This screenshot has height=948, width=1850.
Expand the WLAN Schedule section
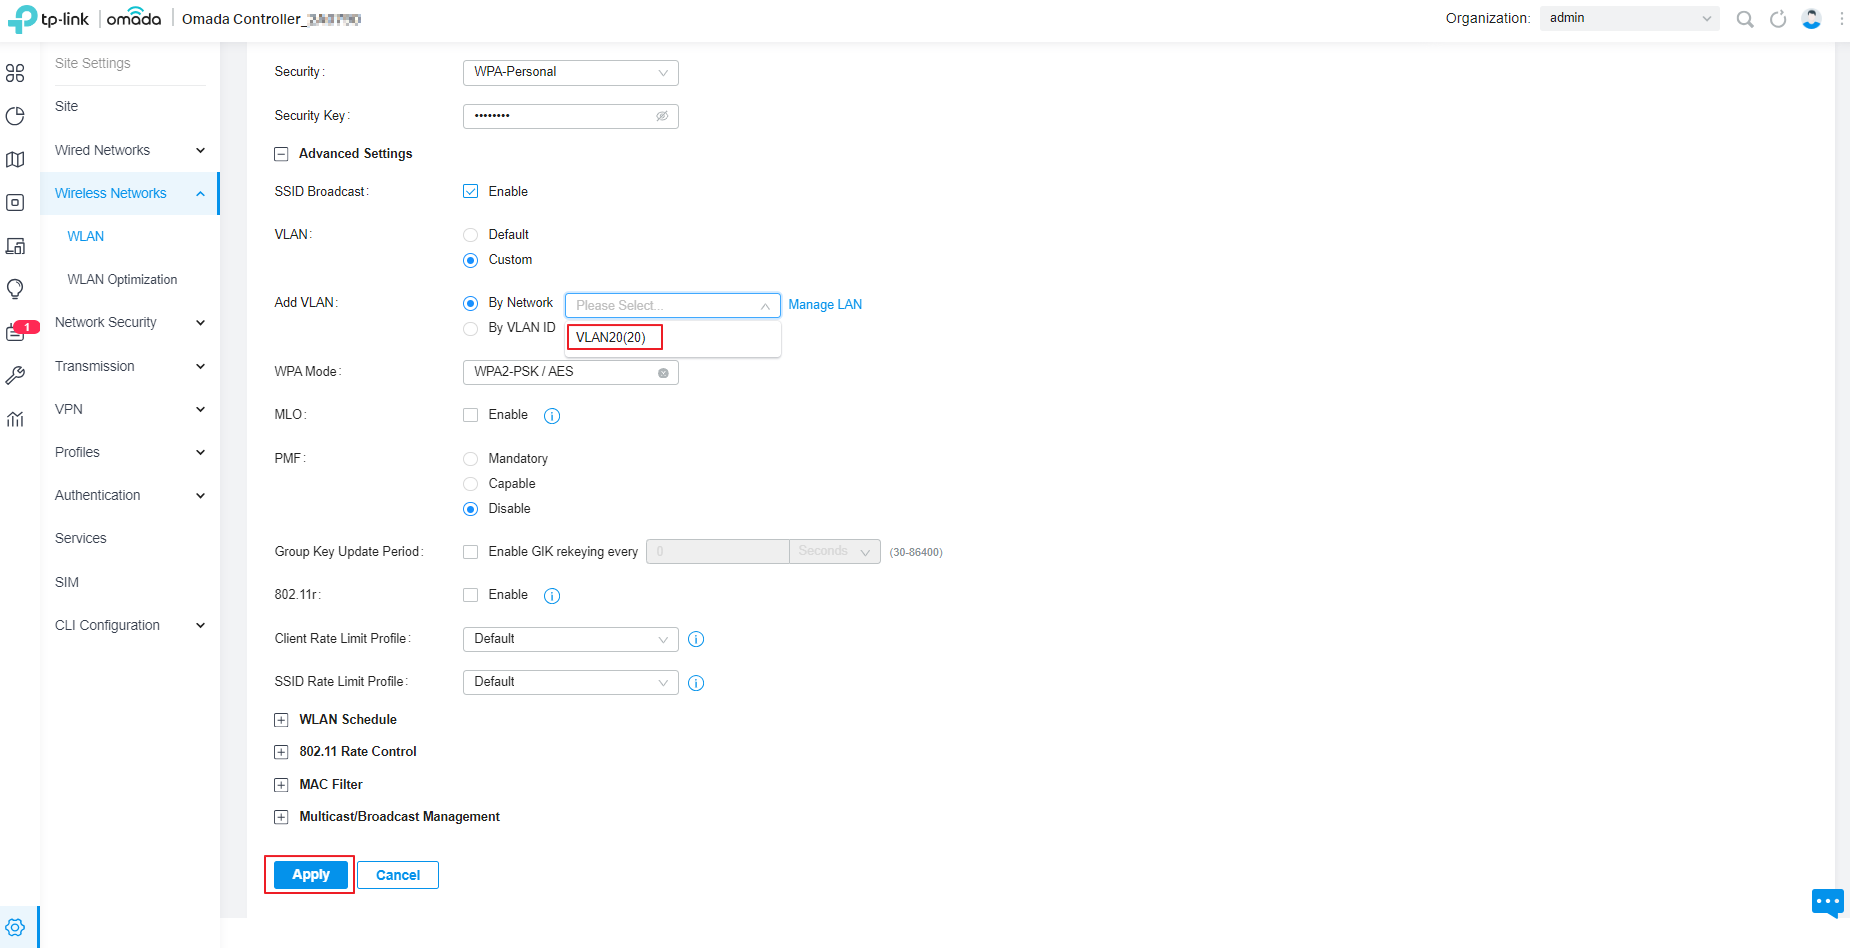click(281, 720)
